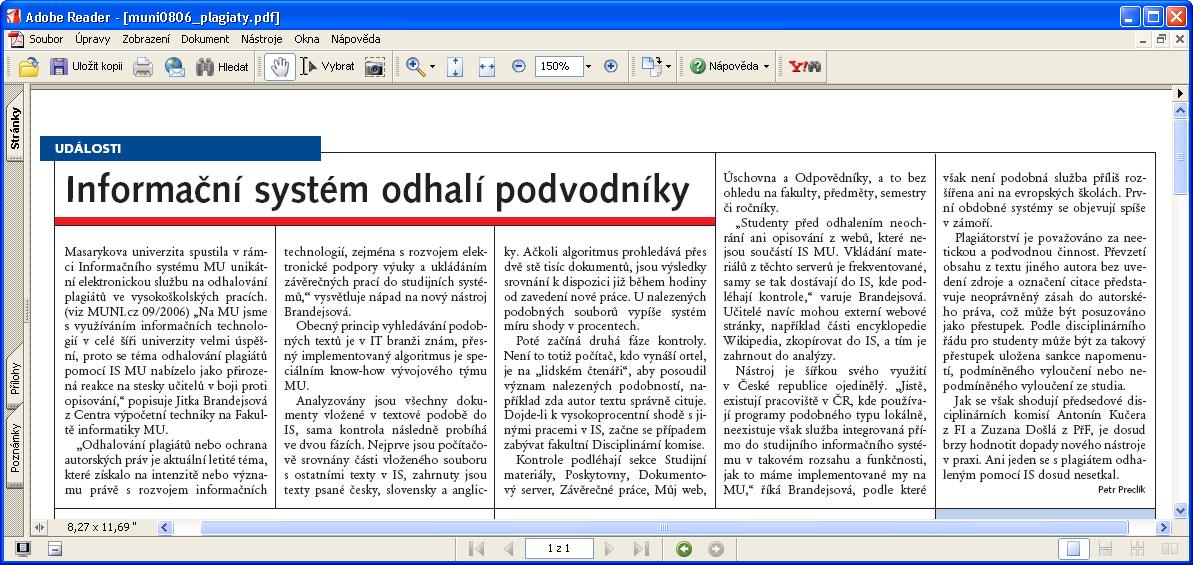Activate the Vybrat text selection tool

[x=328, y=67]
